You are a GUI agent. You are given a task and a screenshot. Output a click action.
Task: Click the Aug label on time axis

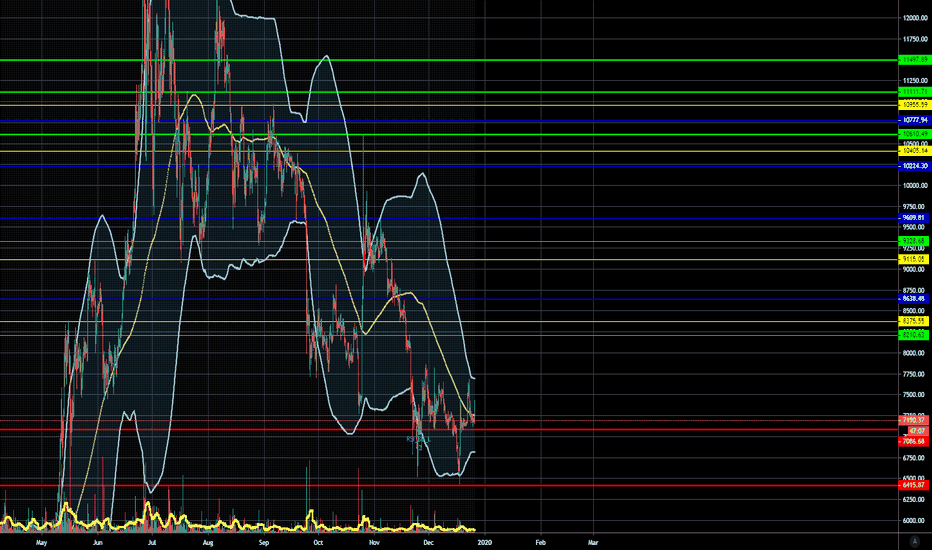[x=208, y=542]
